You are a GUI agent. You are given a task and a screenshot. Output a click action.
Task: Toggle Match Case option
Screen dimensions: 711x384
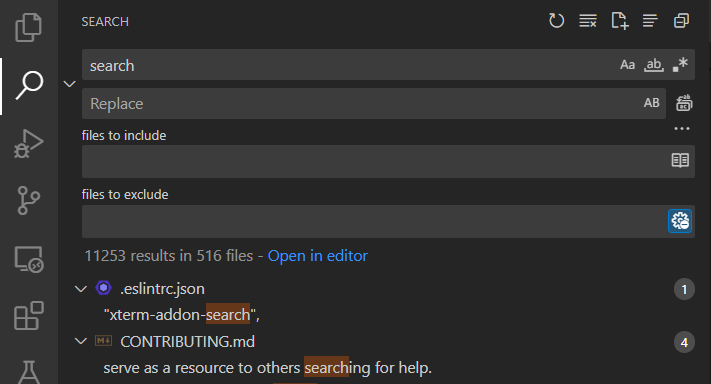tap(628, 65)
